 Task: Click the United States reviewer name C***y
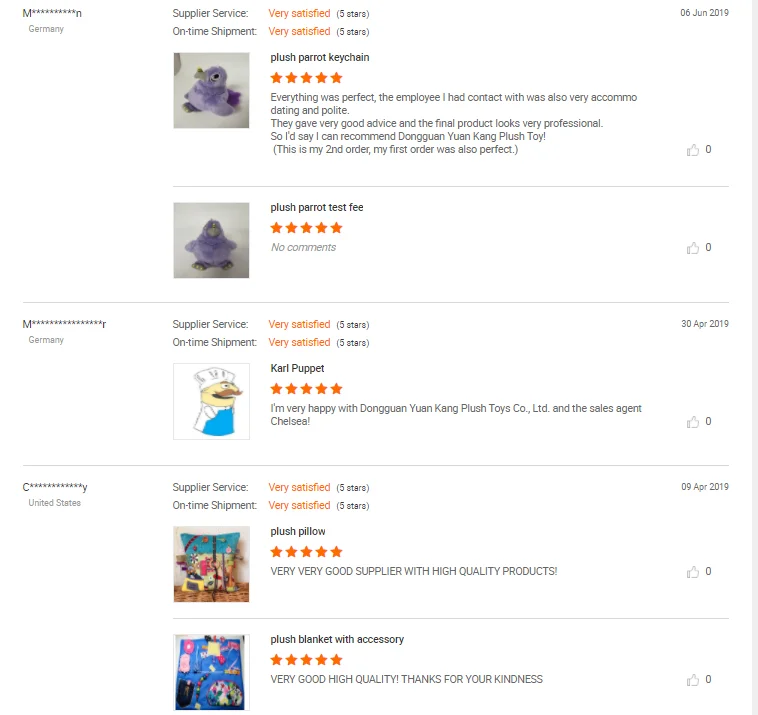point(55,487)
